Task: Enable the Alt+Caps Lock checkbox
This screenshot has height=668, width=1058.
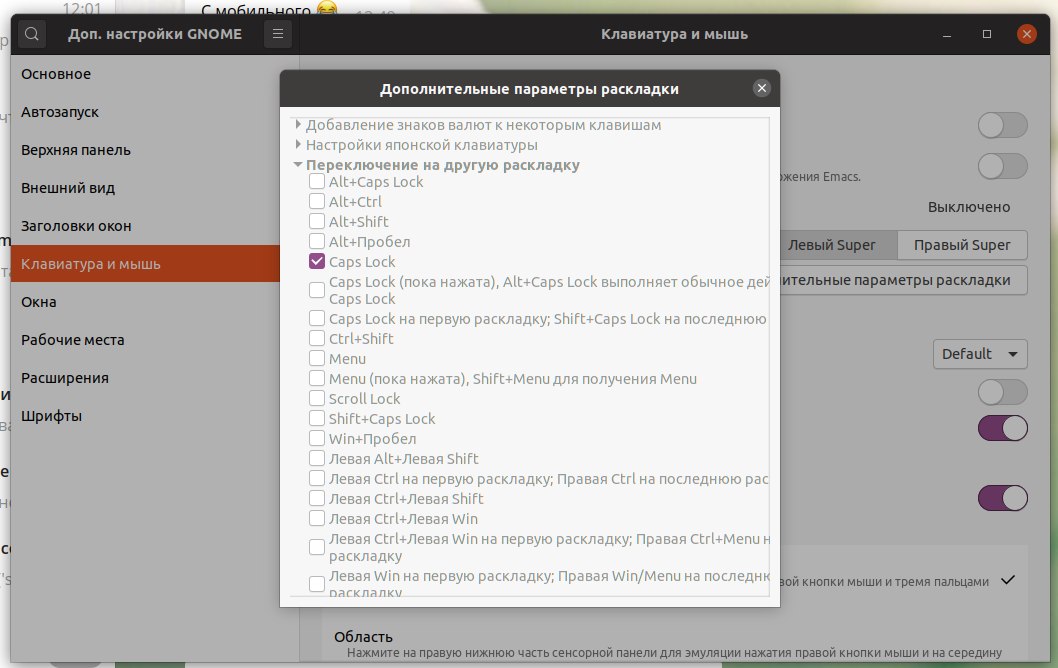Action: 316,182
